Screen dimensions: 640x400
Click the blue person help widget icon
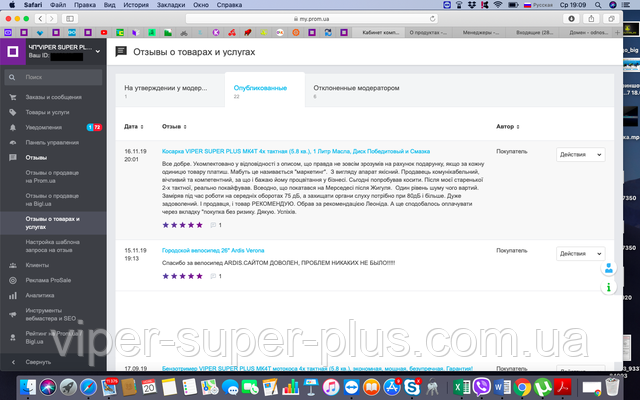coord(609,268)
